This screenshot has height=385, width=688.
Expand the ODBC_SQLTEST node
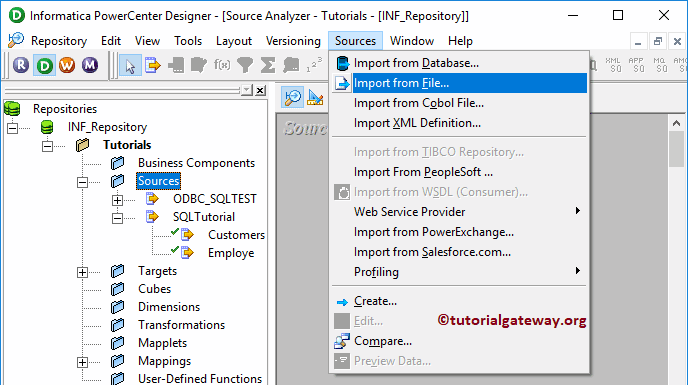(117, 200)
